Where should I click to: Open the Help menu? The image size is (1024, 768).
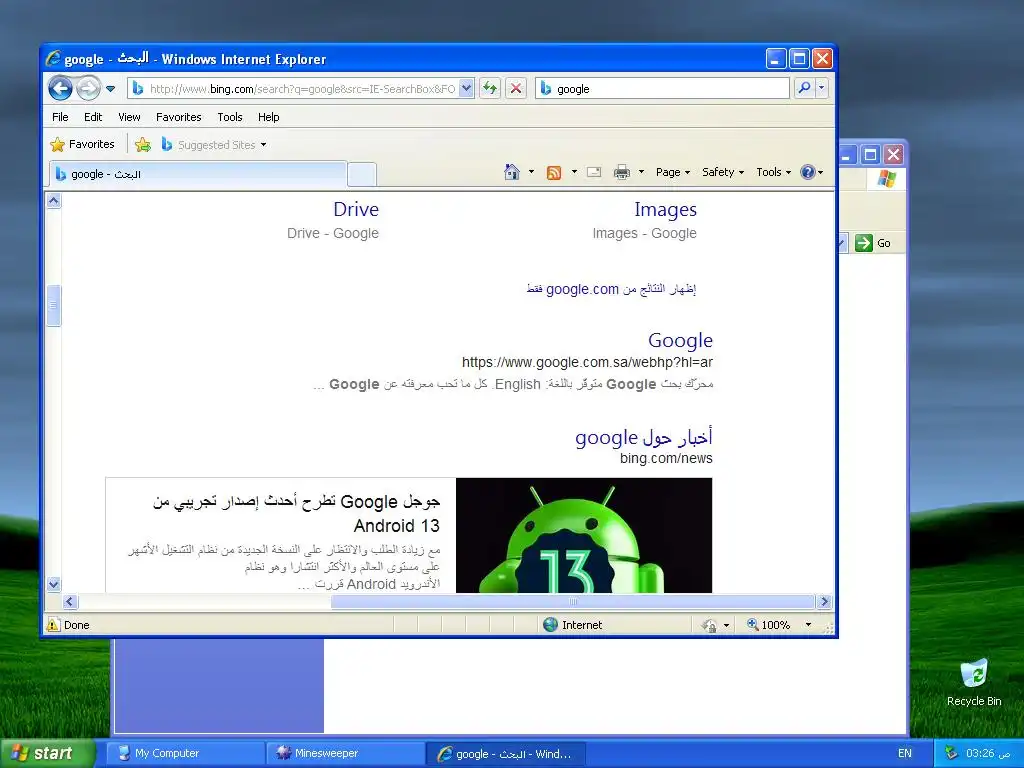point(268,117)
